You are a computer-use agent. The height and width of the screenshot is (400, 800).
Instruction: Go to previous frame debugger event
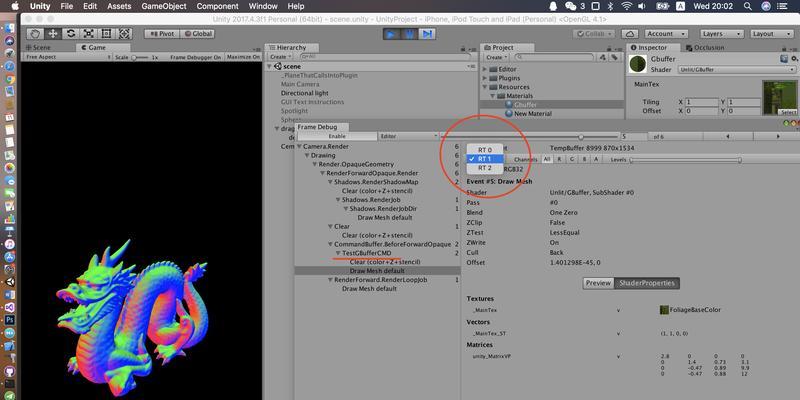point(727,136)
